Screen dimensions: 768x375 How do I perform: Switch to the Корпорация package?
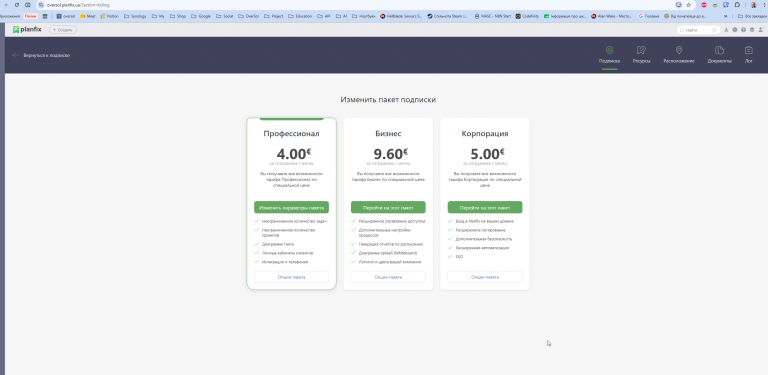[485, 208]
